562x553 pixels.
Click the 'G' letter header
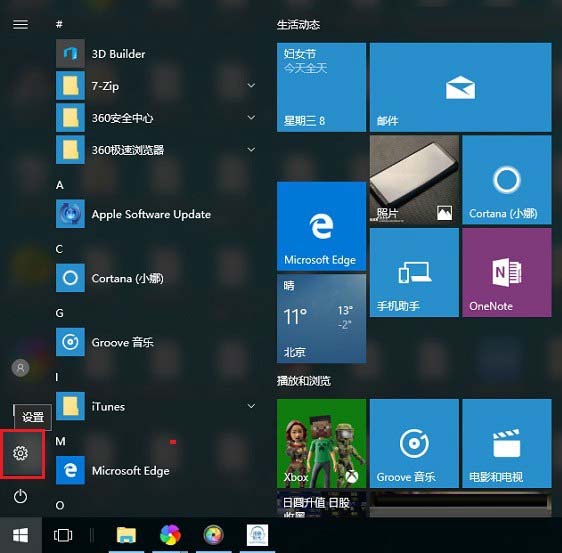click(x=59, y=313)
